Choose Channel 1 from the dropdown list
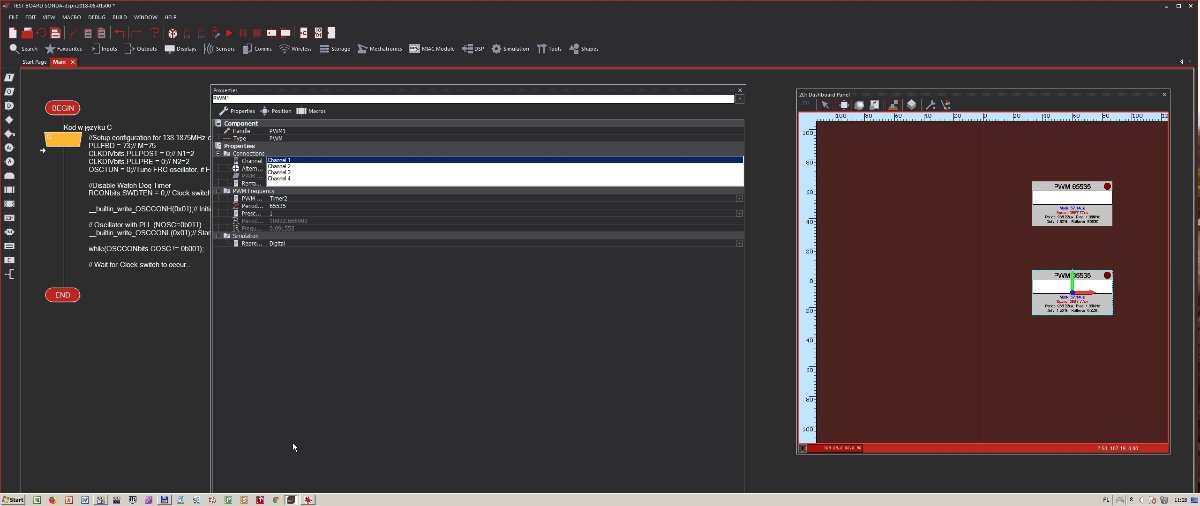 pos(504,160)
